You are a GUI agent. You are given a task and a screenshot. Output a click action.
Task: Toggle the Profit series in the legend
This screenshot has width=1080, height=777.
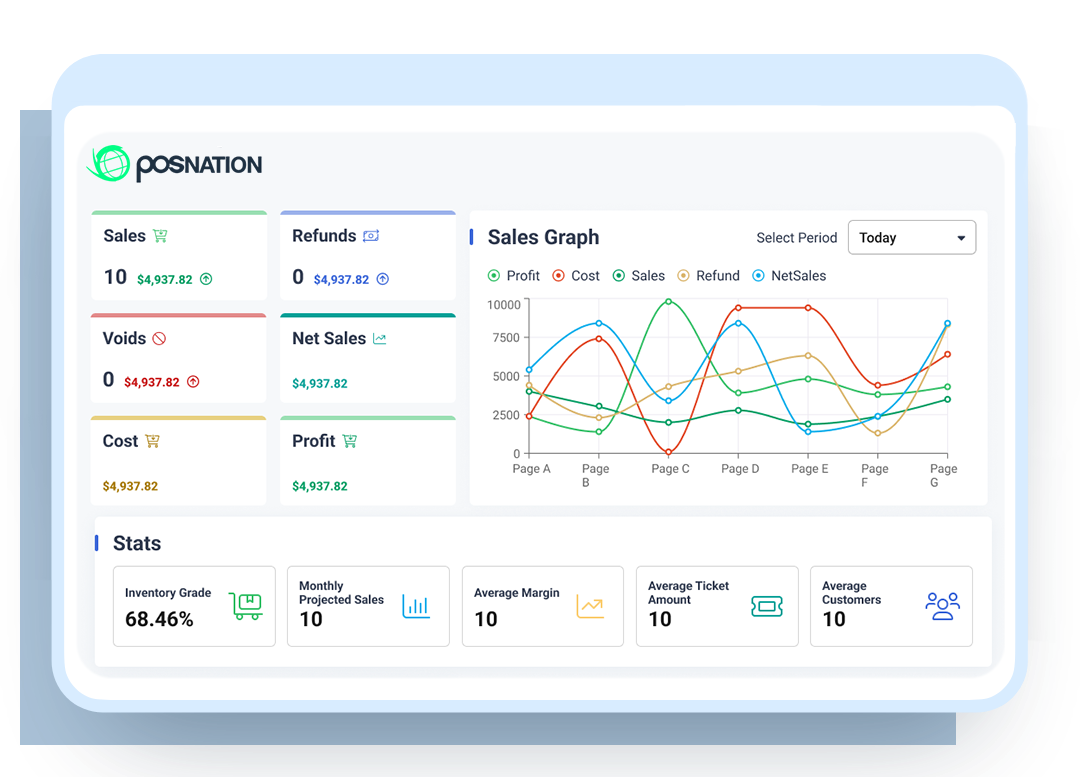click(x=514, y=276)
